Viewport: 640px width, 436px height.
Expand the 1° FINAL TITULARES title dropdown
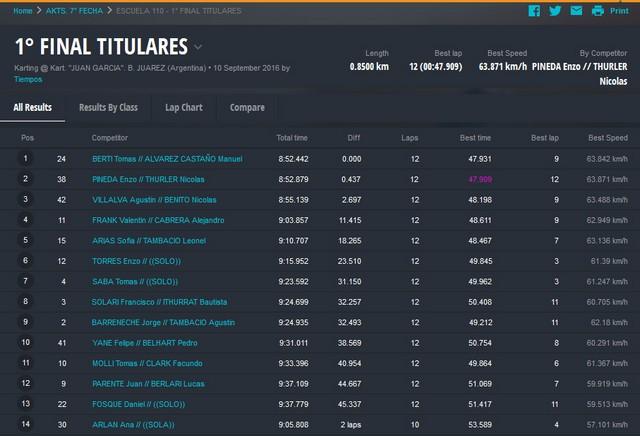tap(198, 47)
